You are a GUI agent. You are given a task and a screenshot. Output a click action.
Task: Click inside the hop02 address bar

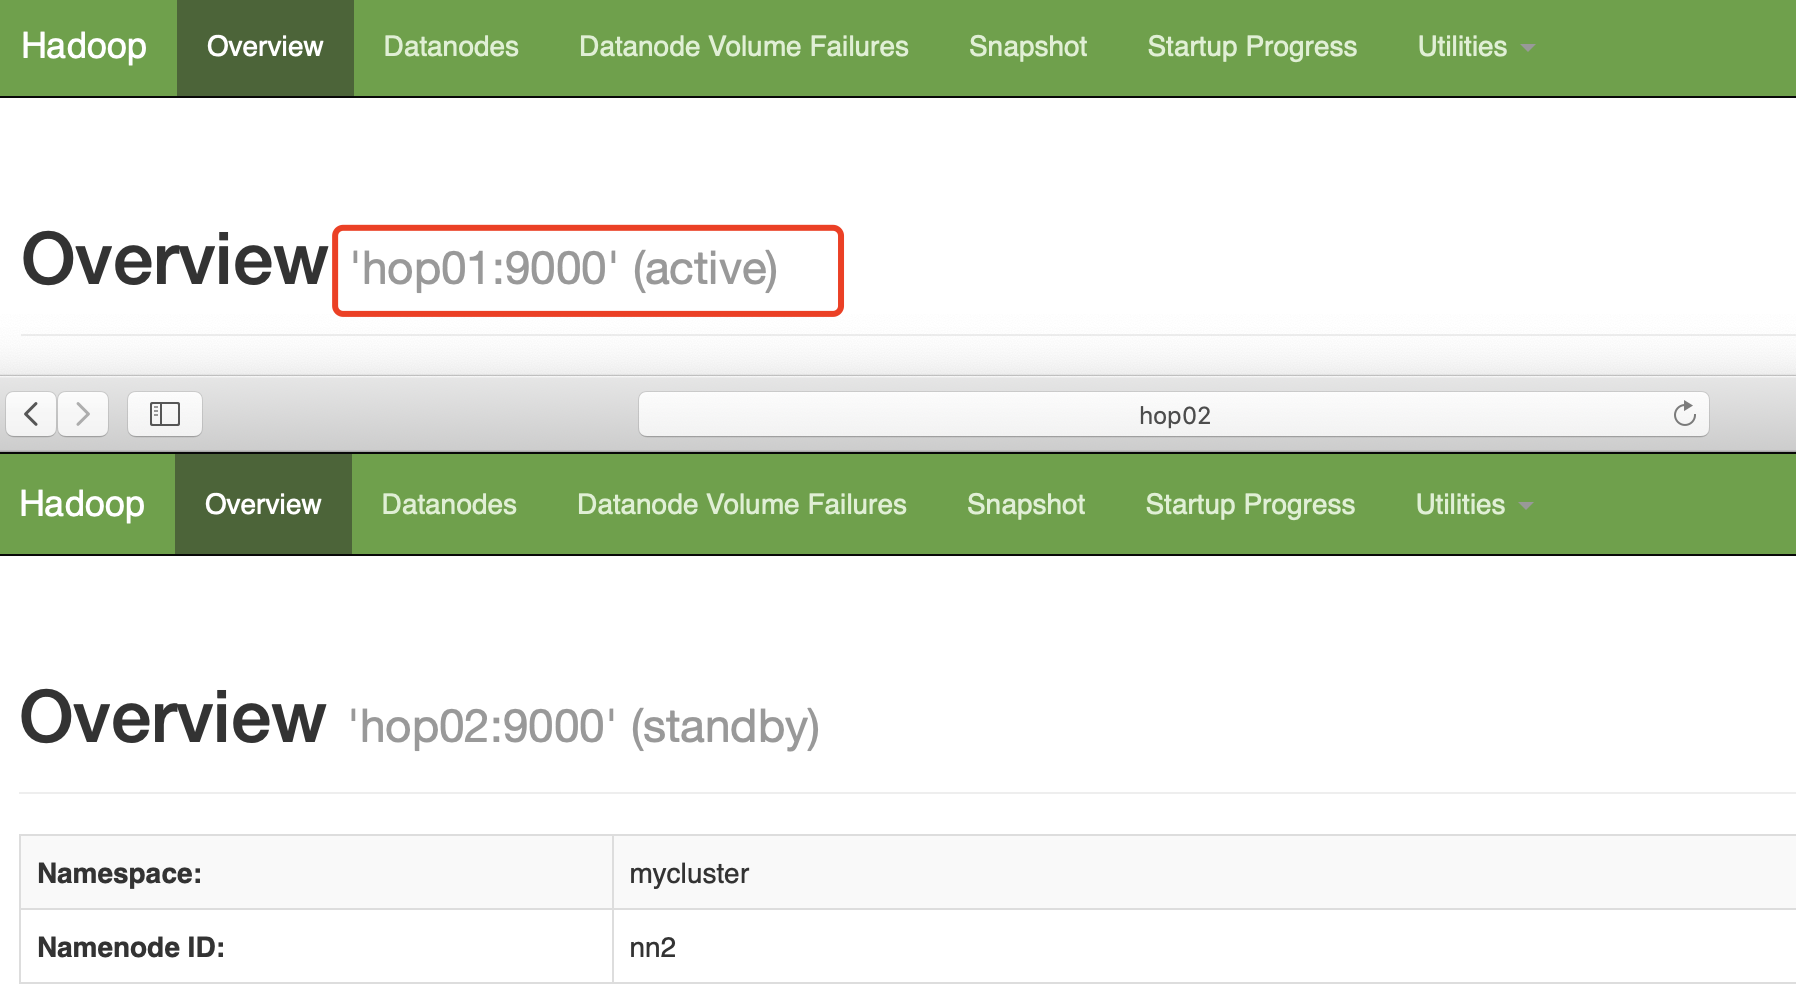(x=1172, y=413)
